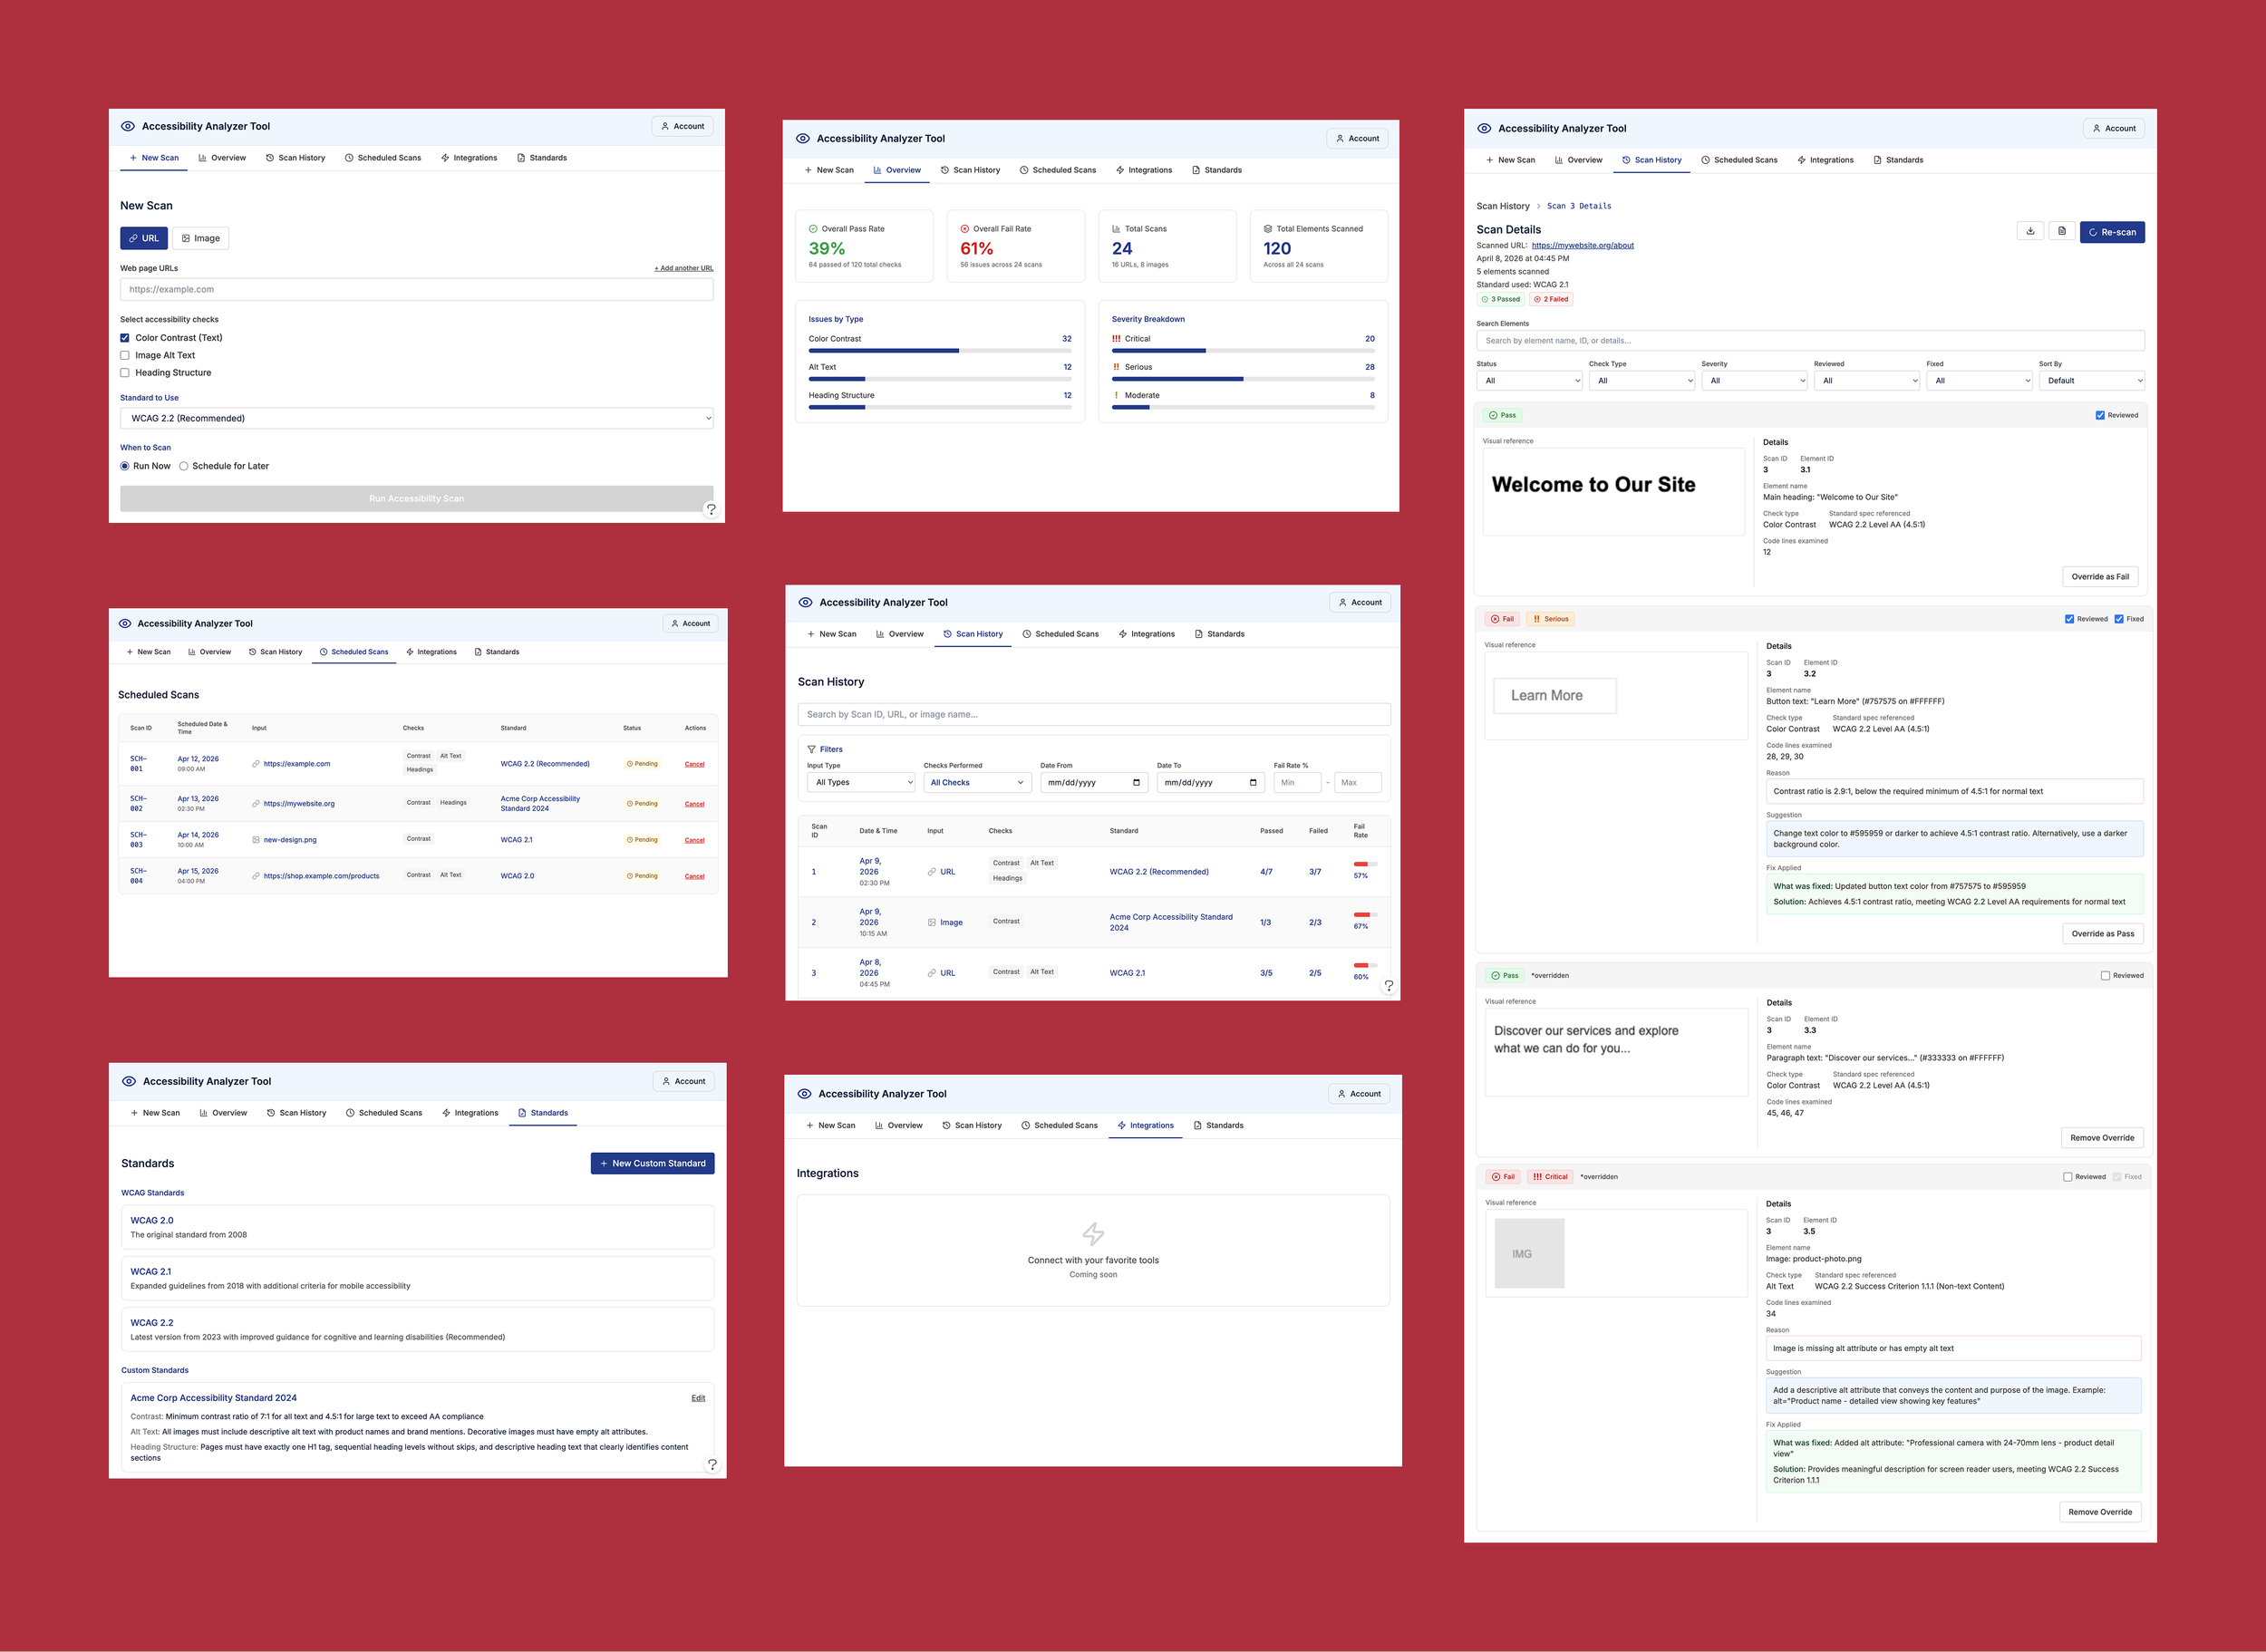The height and width of the screenshot is (1652, 2266).
Task: Select the Image input type button
Action: (x=201, y=238)
